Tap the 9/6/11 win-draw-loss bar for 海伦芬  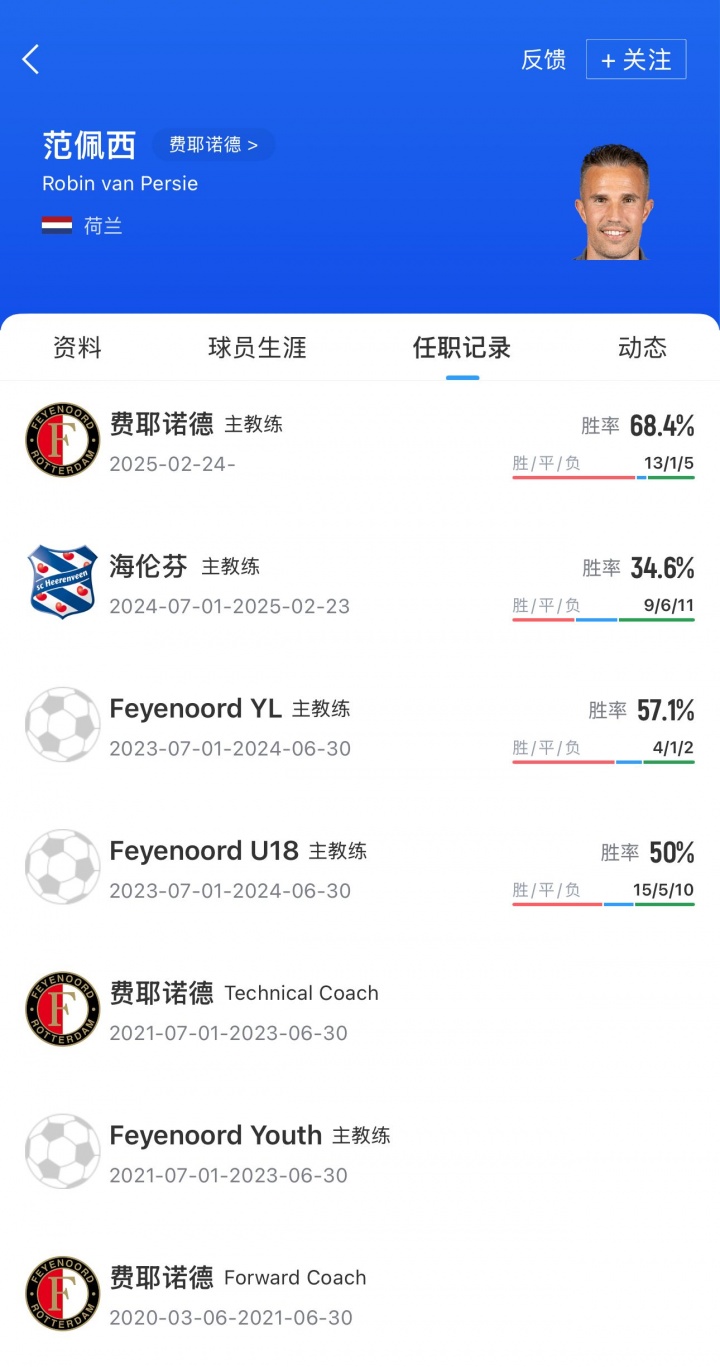[x=603, y=619]
